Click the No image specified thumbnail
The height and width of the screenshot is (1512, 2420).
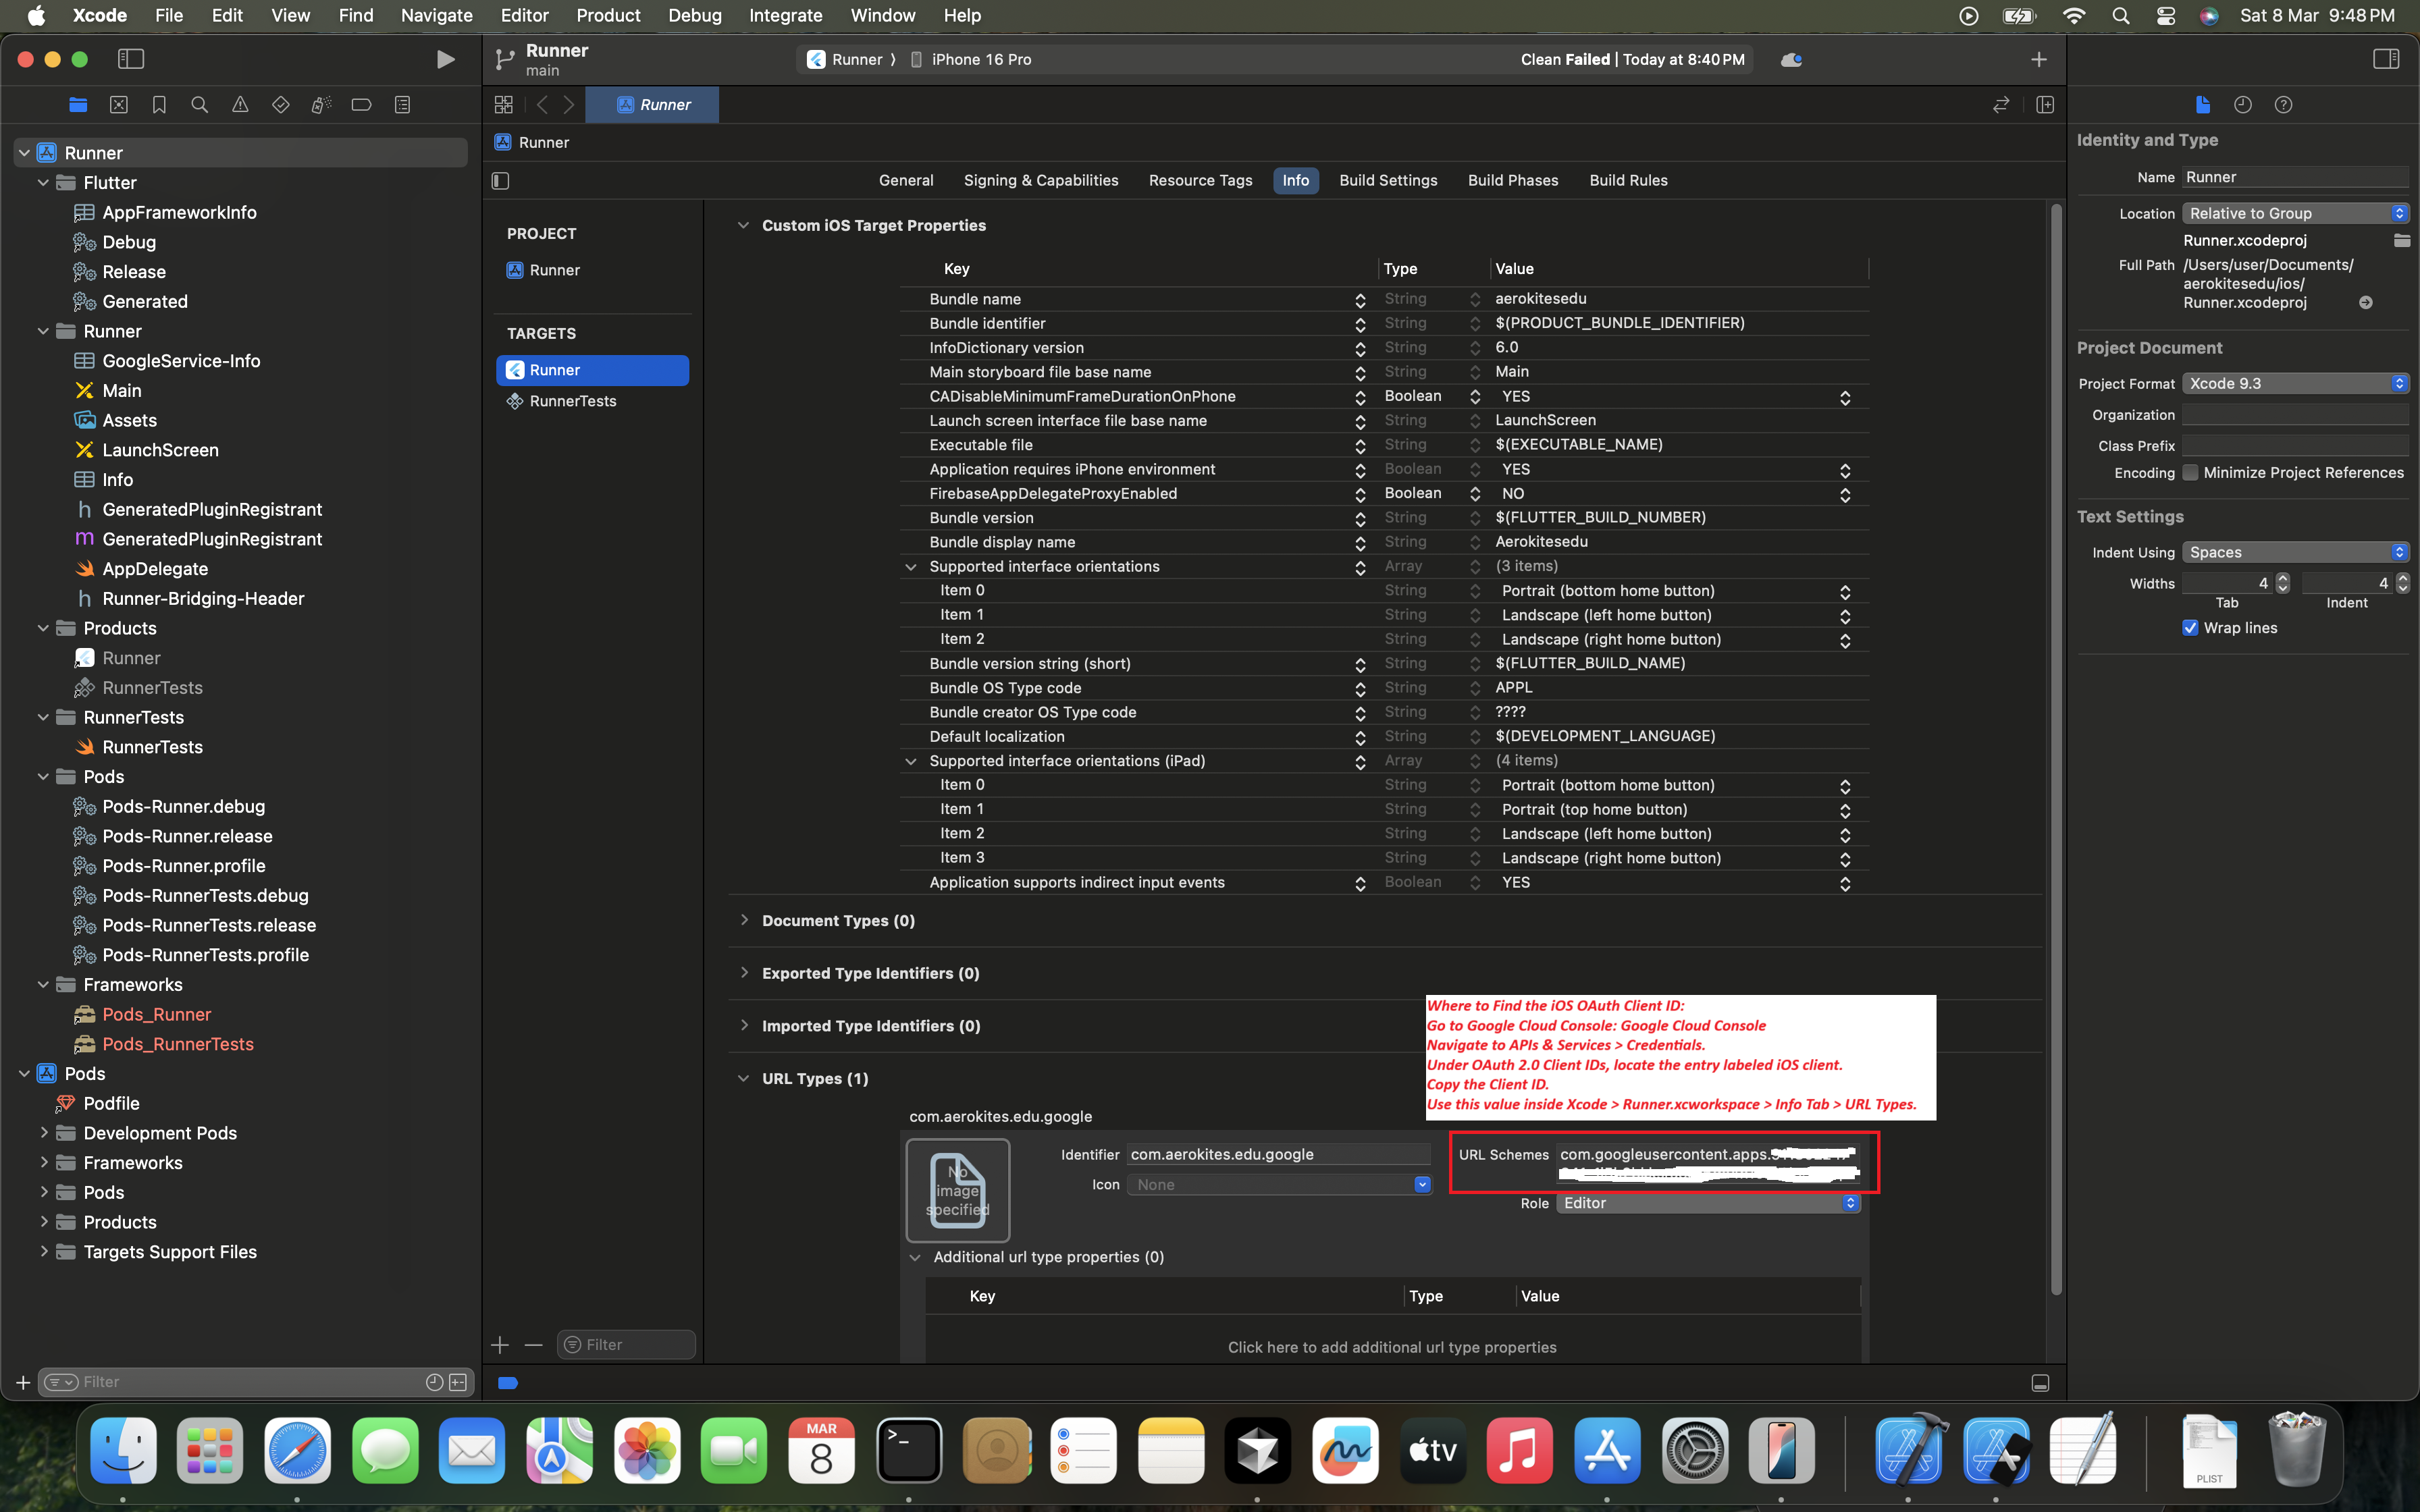pyautogui.click(x=957, y=1190)
